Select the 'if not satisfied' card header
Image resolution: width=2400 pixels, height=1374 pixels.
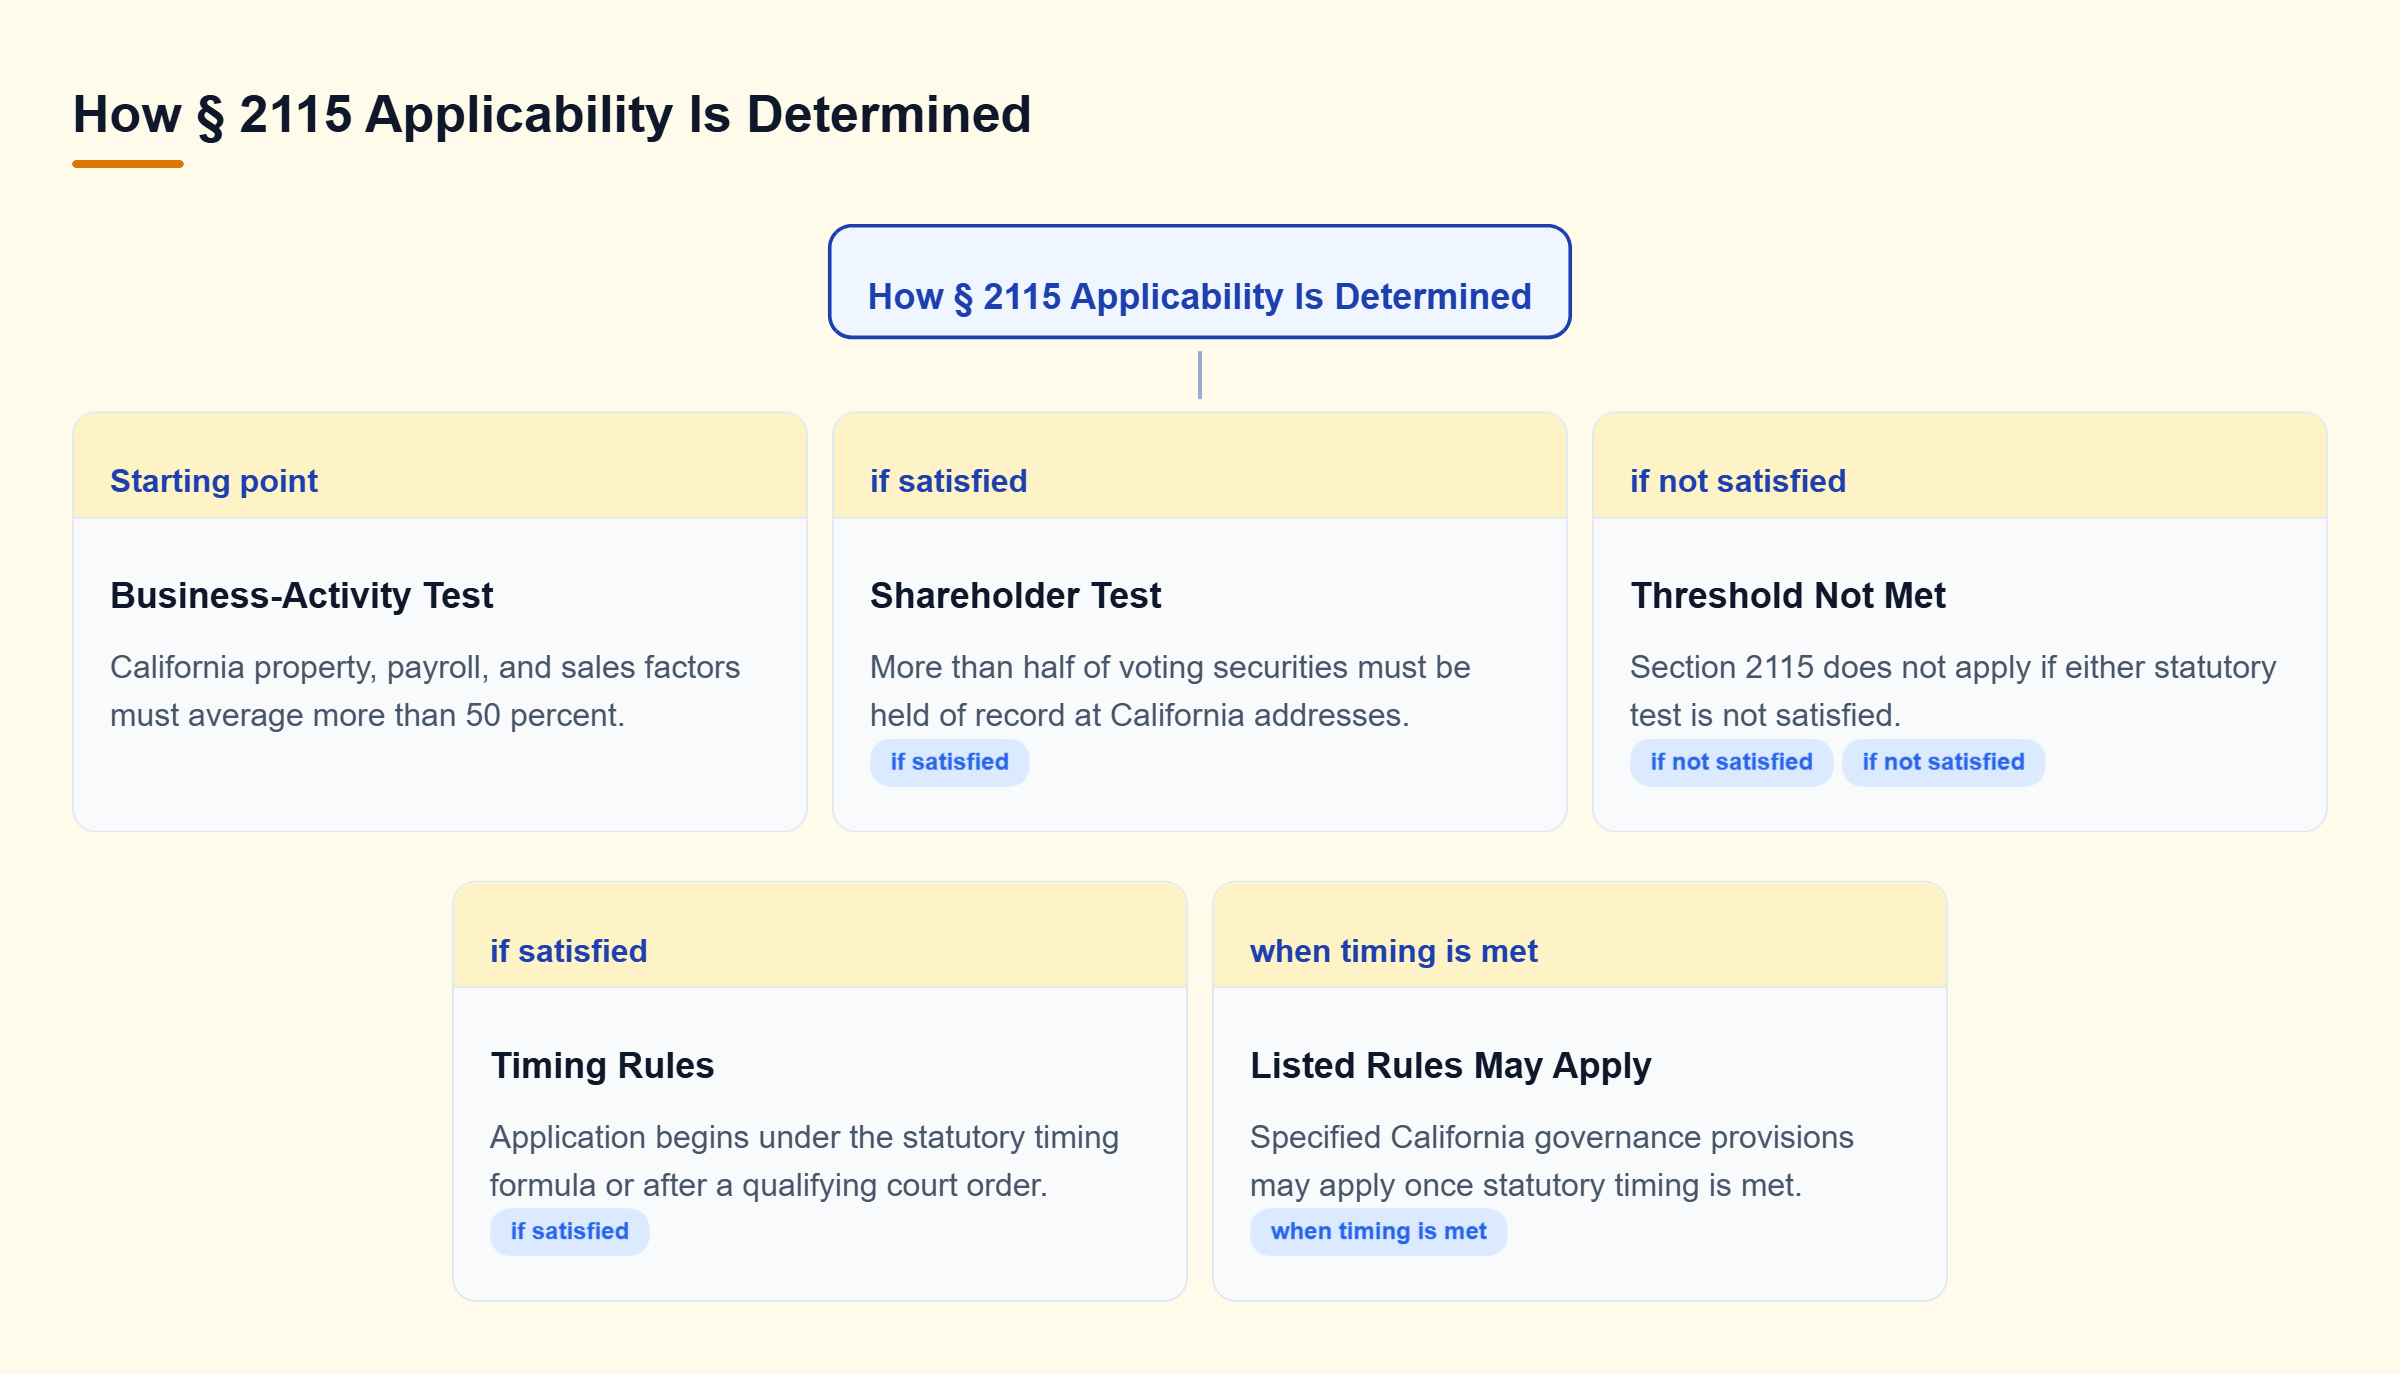[x=1959, y=466]
